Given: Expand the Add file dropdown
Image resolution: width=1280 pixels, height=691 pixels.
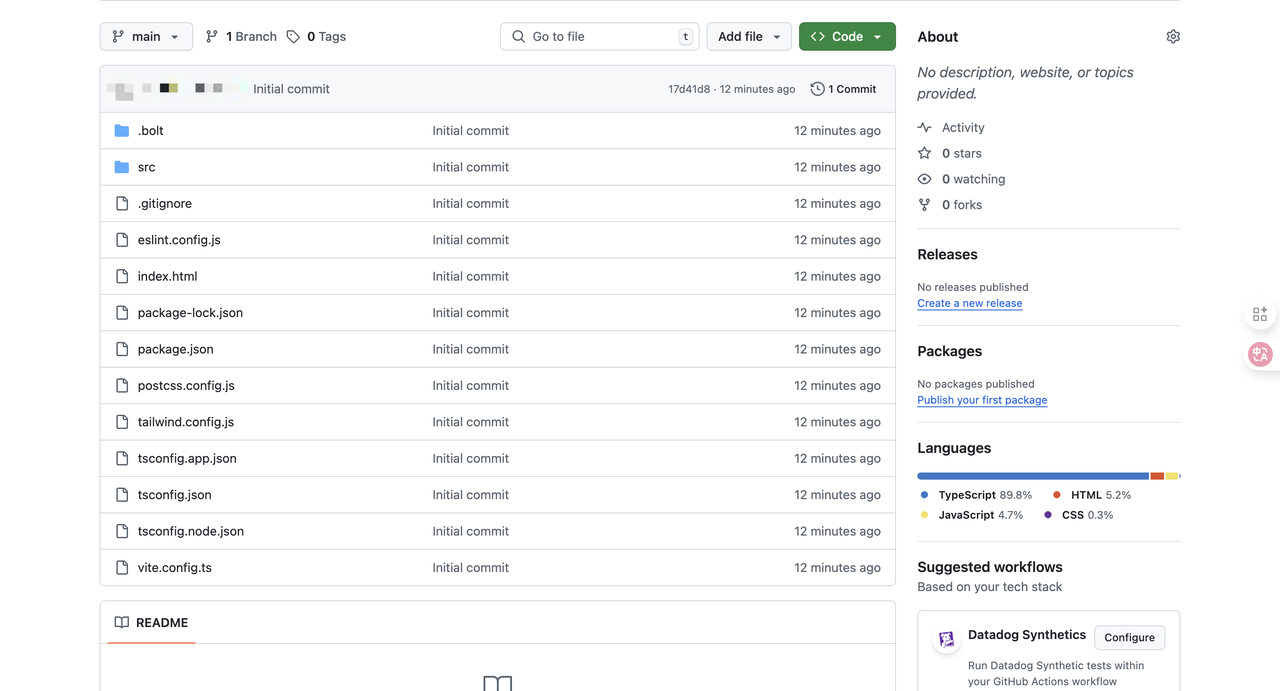Looking at the screenshot, I should 749,37.
